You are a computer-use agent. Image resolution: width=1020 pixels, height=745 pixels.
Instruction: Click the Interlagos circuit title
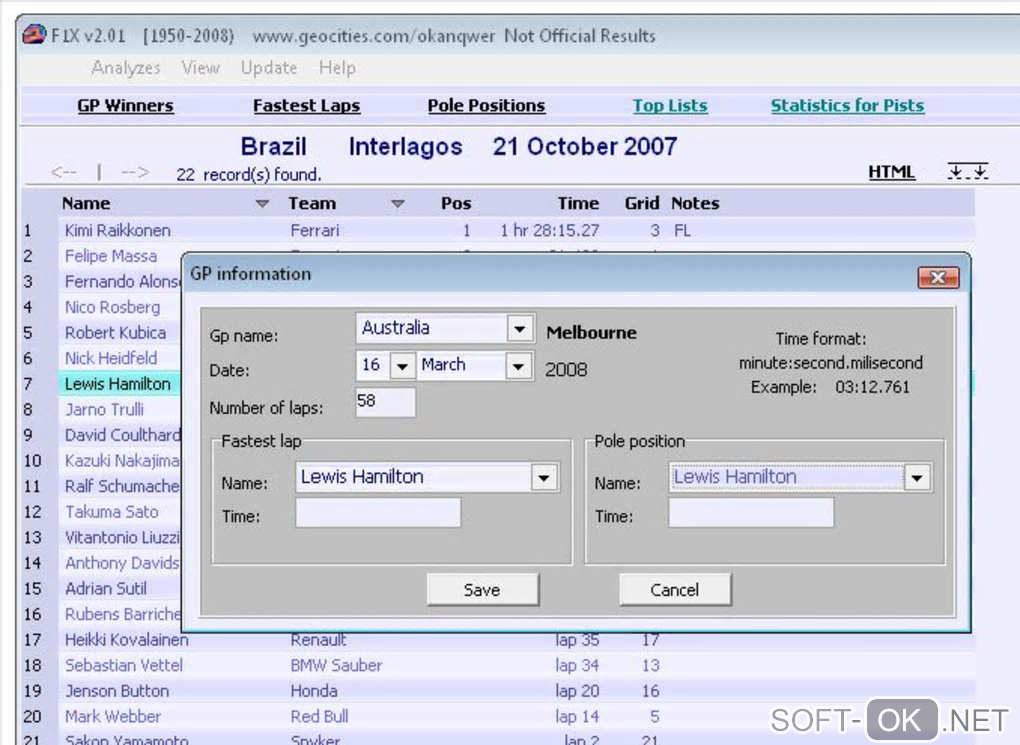[405, 146]
